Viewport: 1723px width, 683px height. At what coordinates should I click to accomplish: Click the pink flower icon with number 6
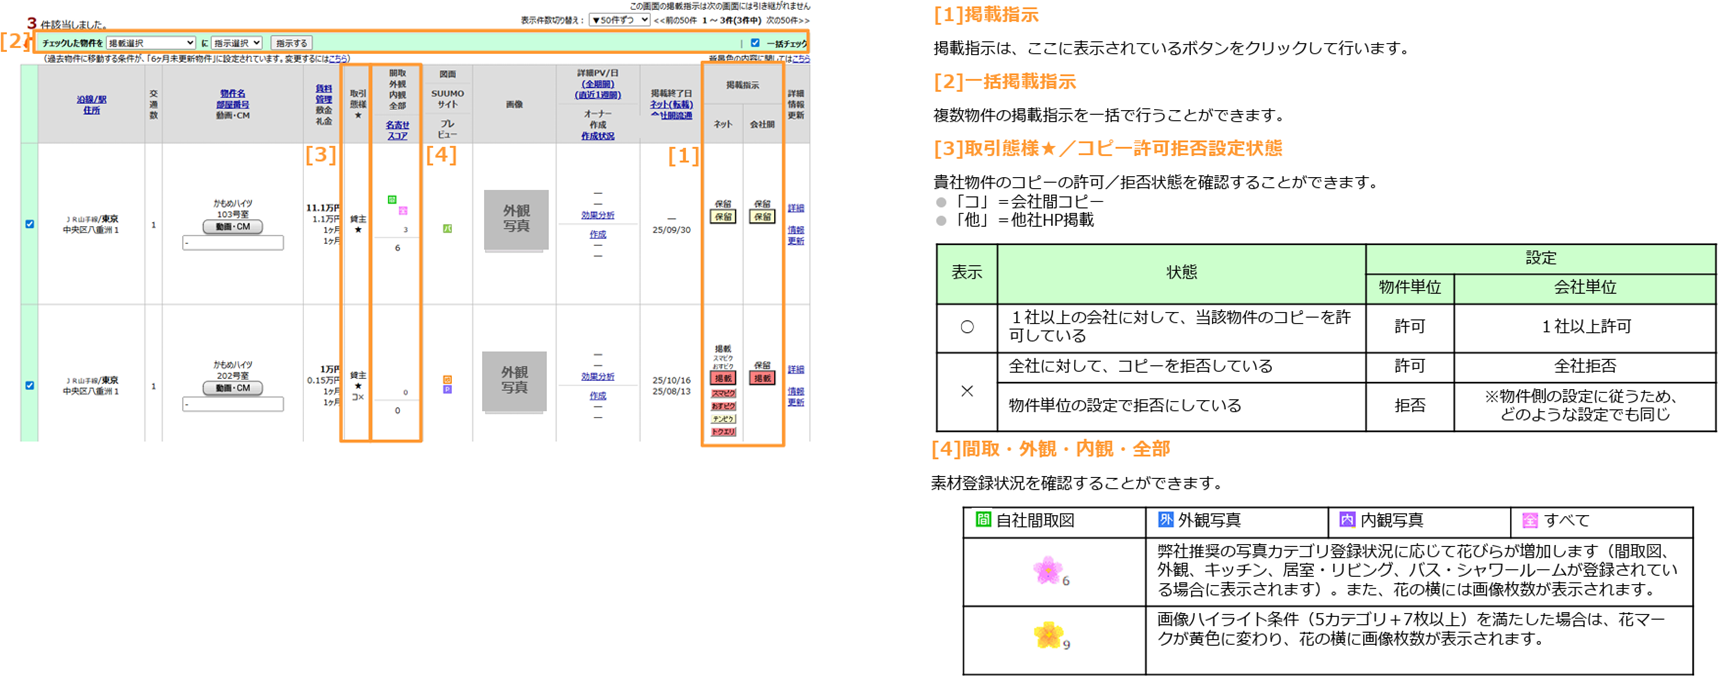pyautogui.click(x=1047, y=571)
